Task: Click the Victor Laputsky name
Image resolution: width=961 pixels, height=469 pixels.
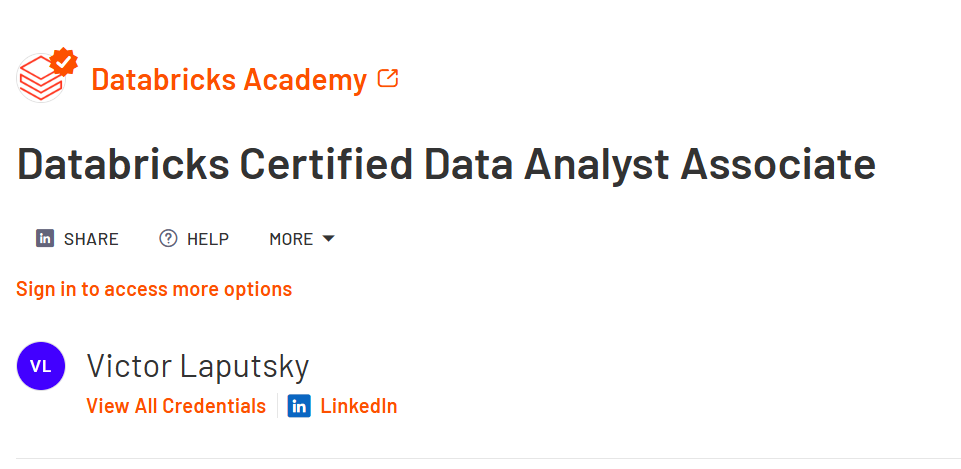Action: coord(198,365)
